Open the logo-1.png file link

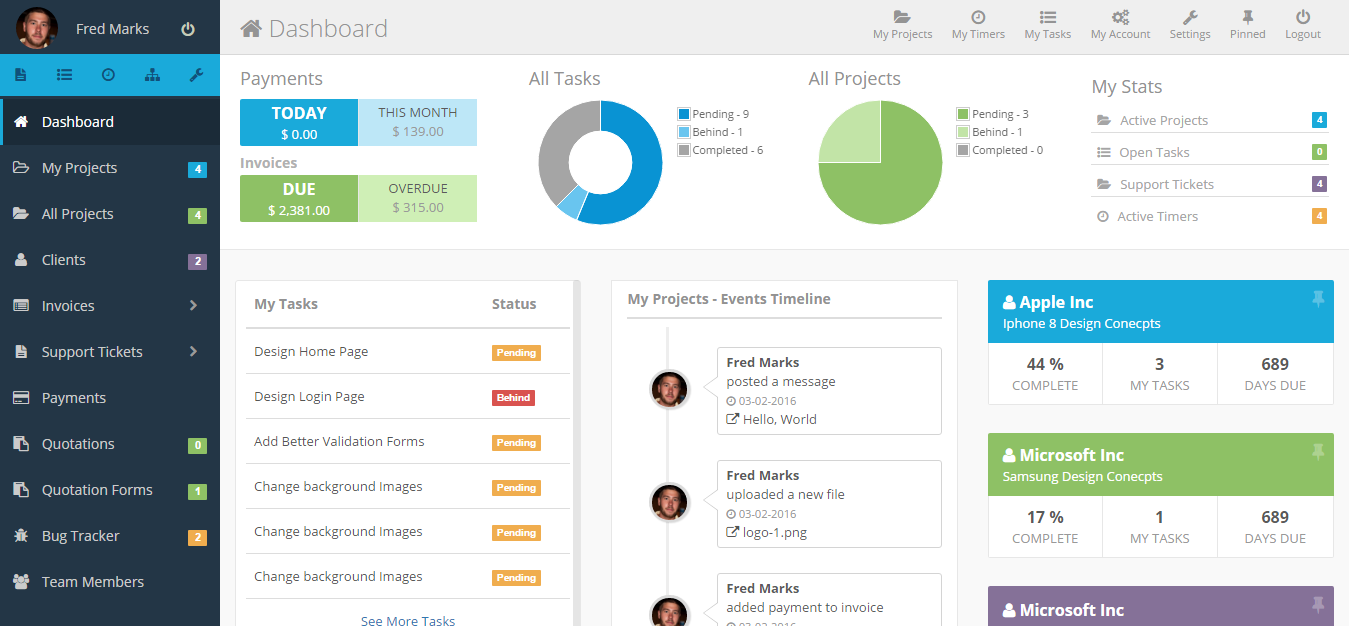pyautogui.click(x=775, y=532)
